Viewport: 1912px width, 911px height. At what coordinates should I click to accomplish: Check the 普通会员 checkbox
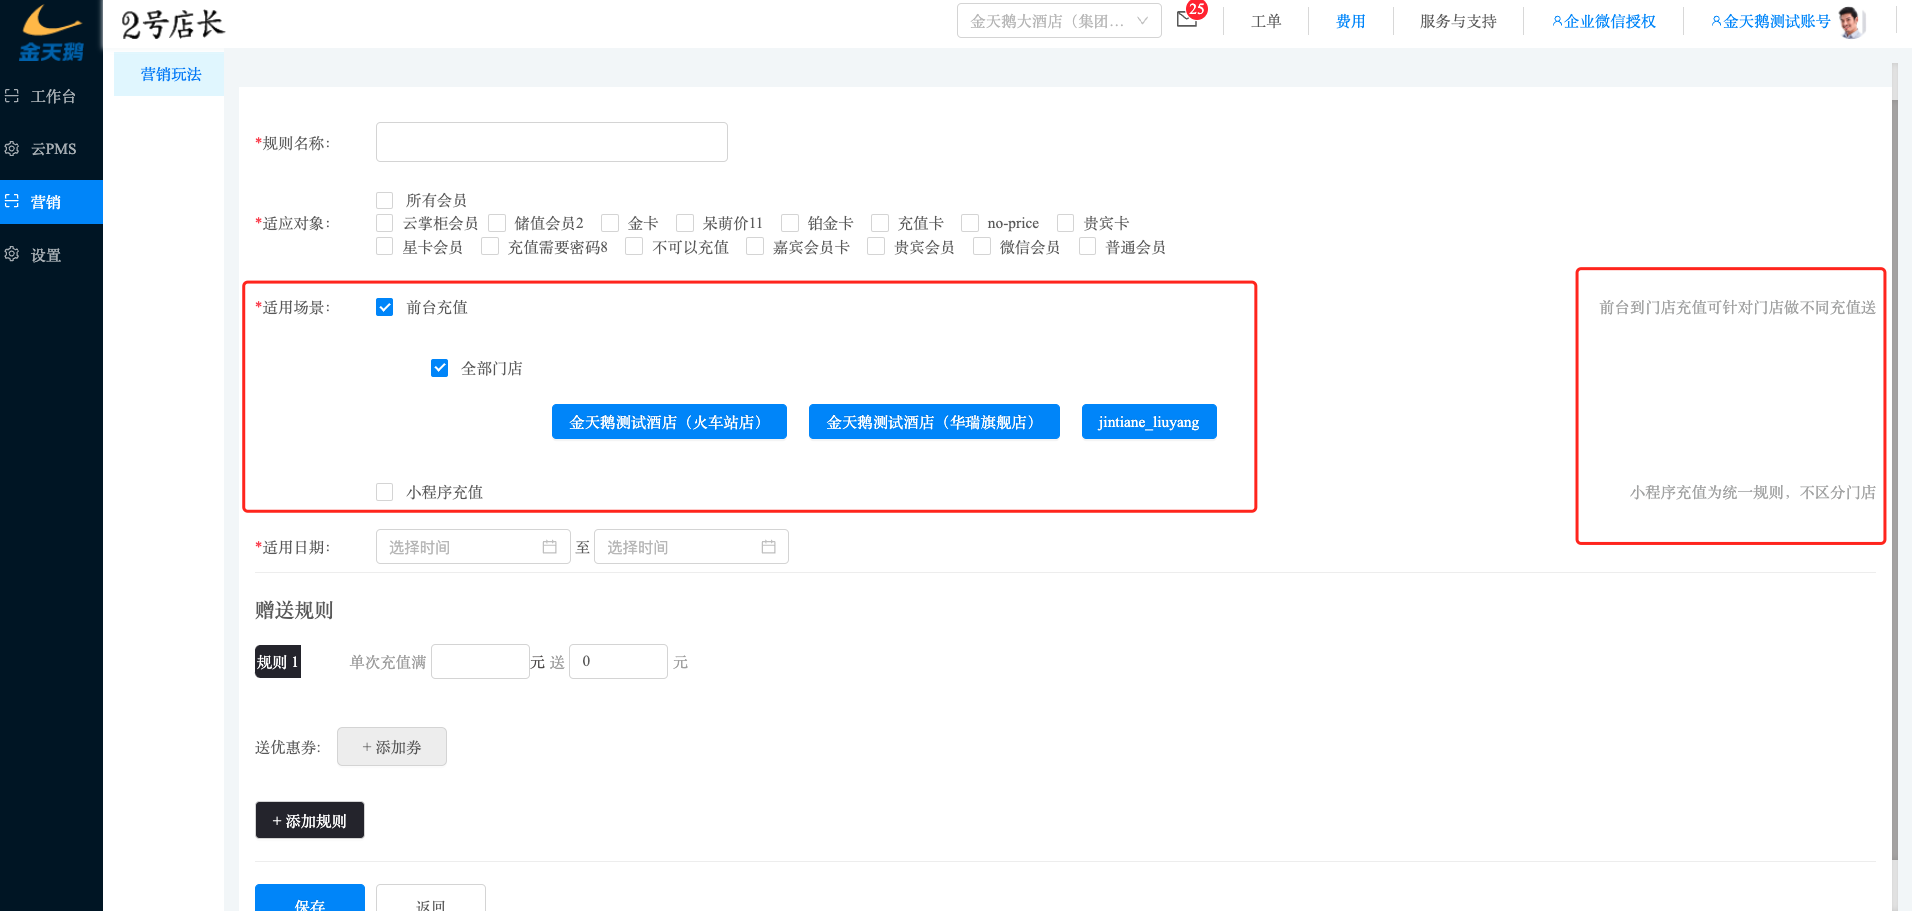(1088, 246)
